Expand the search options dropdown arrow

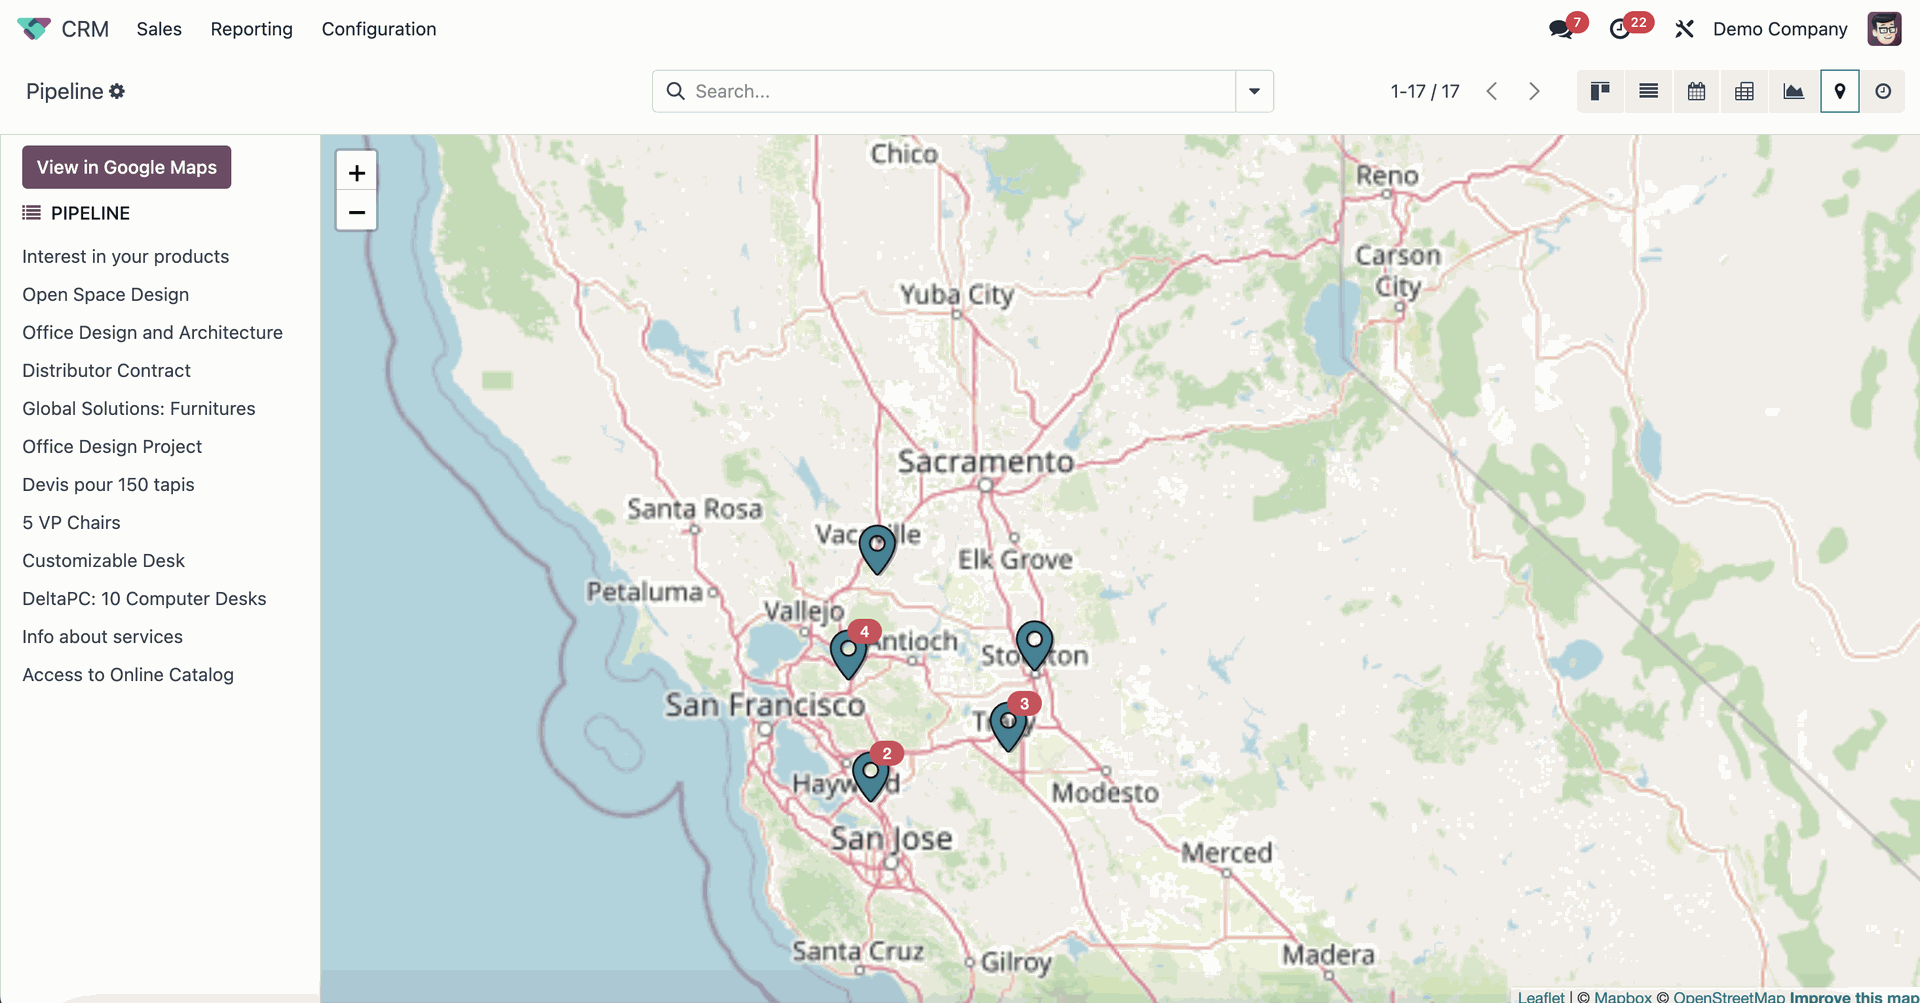(1254, 91)
